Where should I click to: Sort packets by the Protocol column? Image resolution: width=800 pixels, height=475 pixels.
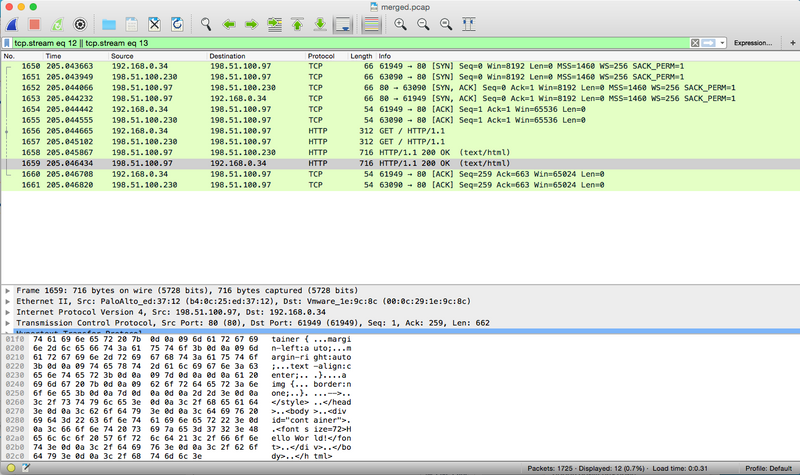click(x=321, y=56)
